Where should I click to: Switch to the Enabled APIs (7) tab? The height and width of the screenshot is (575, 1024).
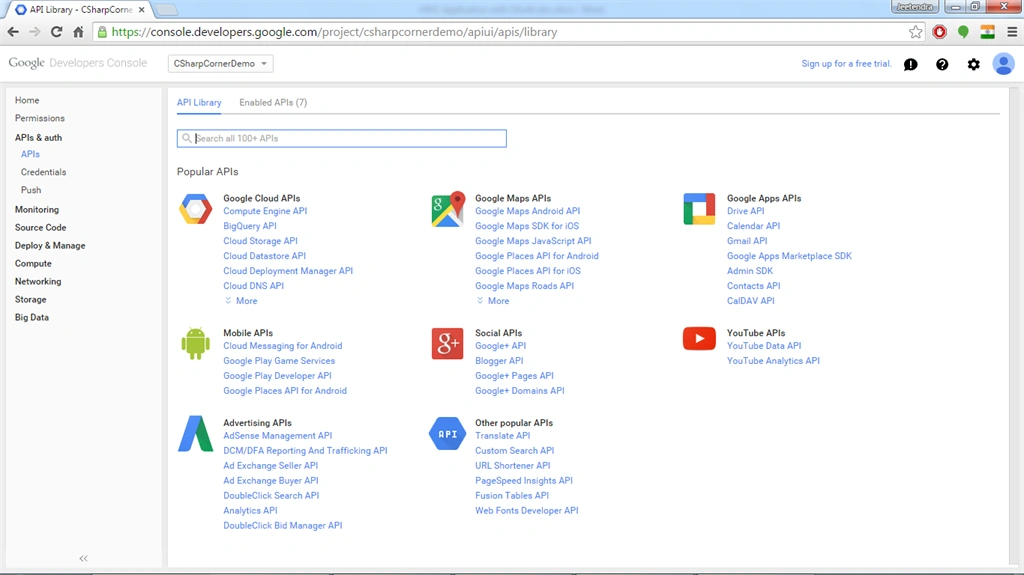[273, 103]
